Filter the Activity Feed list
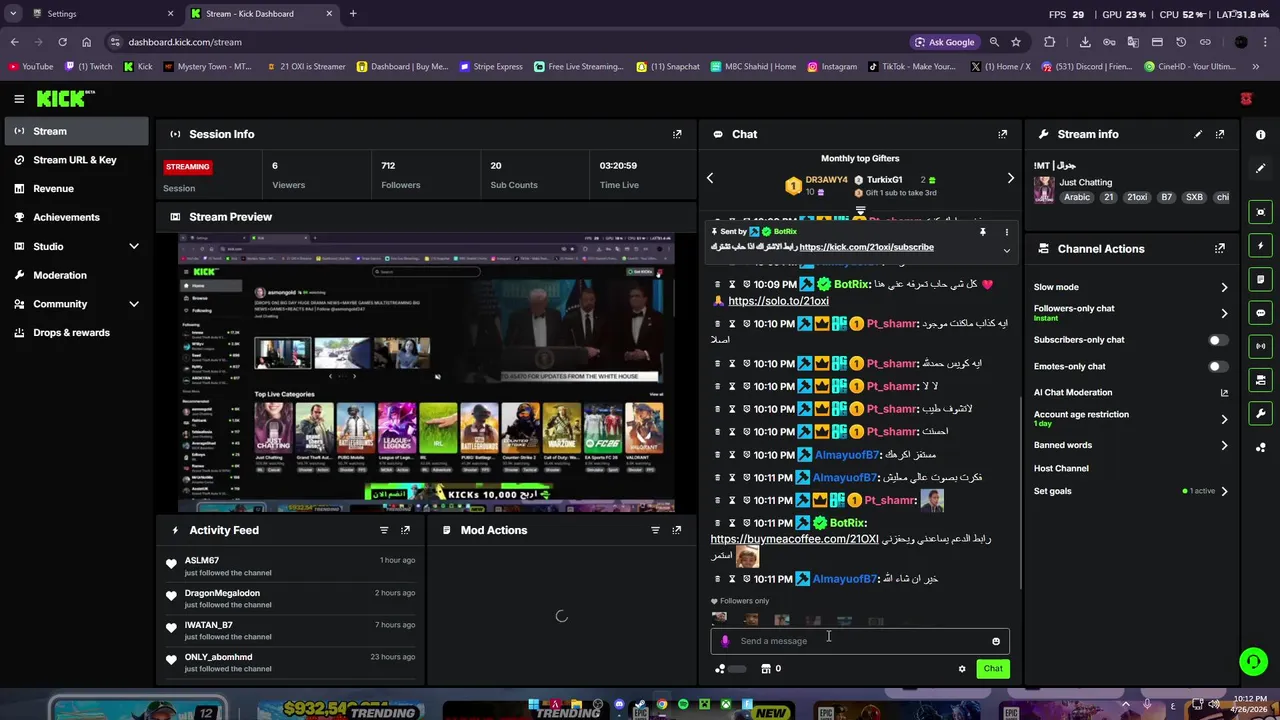The height and width of the screenshot is (720, 1280). [384, 530]
